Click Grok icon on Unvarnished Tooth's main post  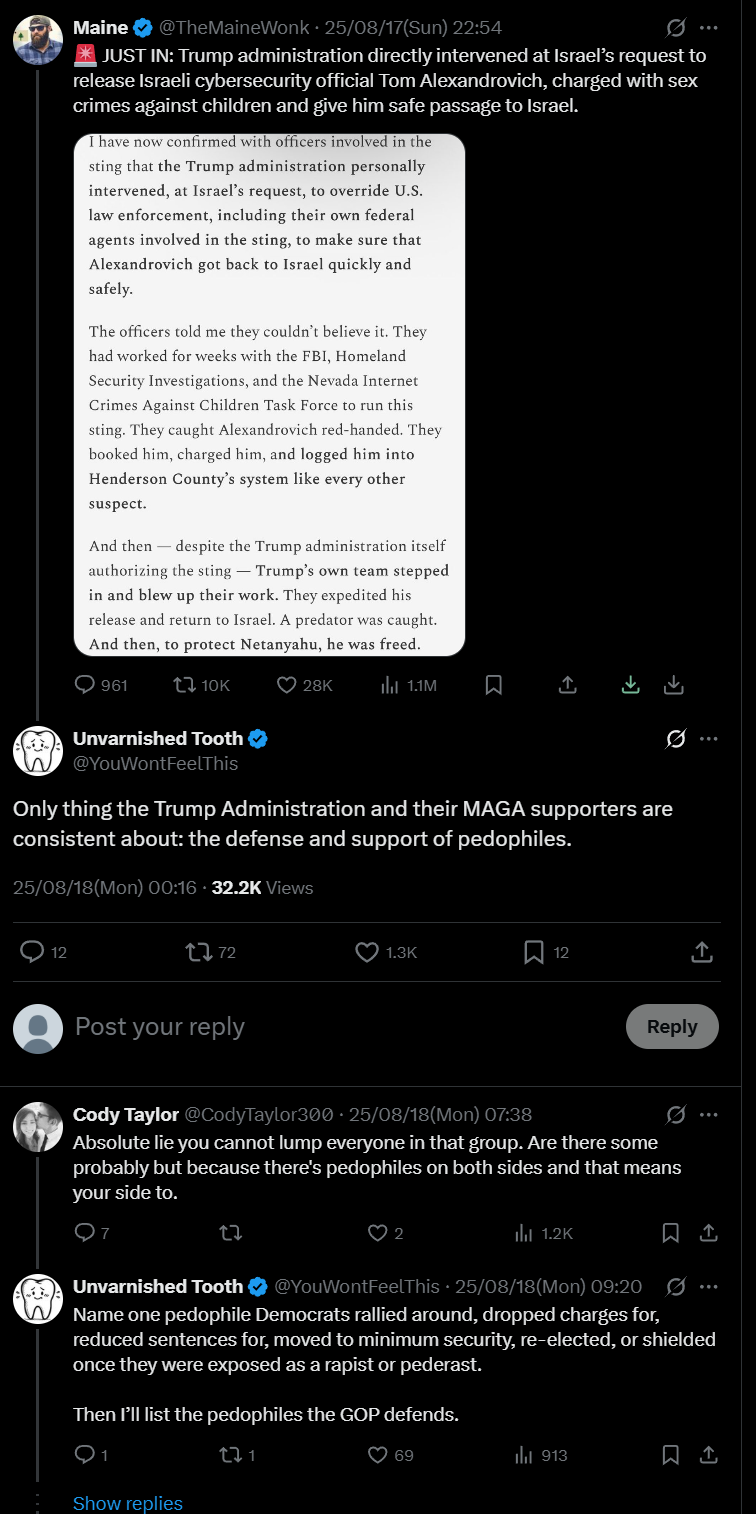[x=676, y=739]
